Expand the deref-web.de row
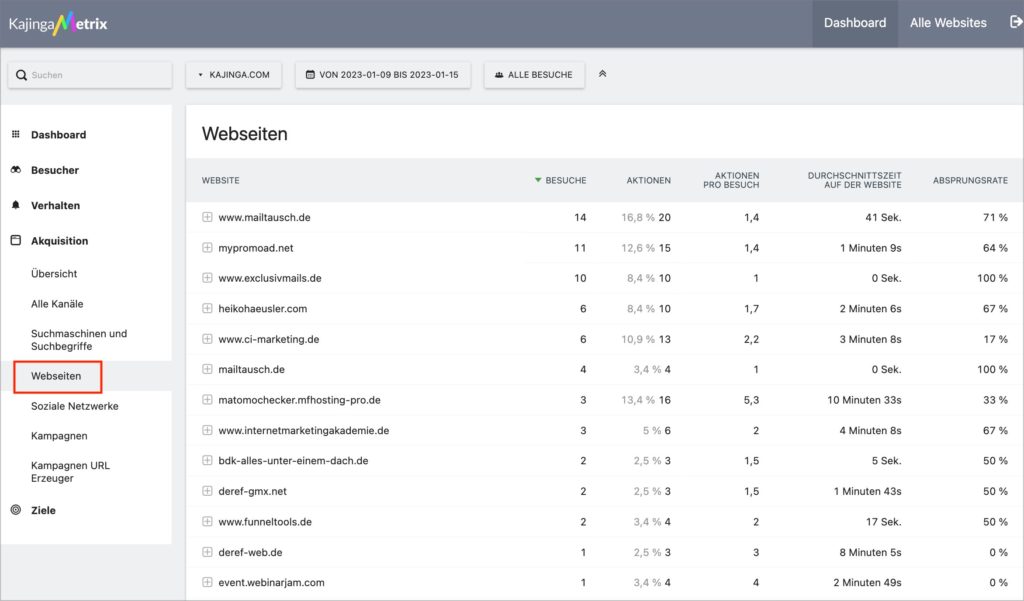 [207, 552]
